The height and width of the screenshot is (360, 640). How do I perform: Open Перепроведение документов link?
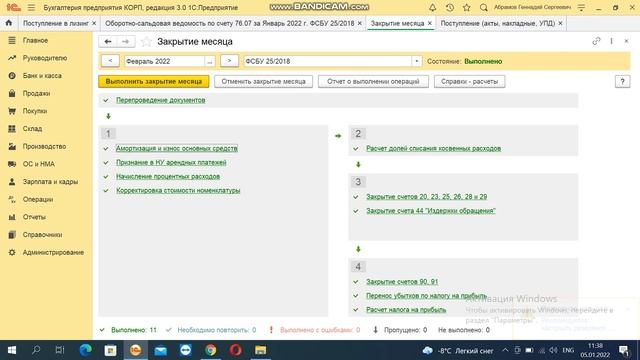pos(160,100)
